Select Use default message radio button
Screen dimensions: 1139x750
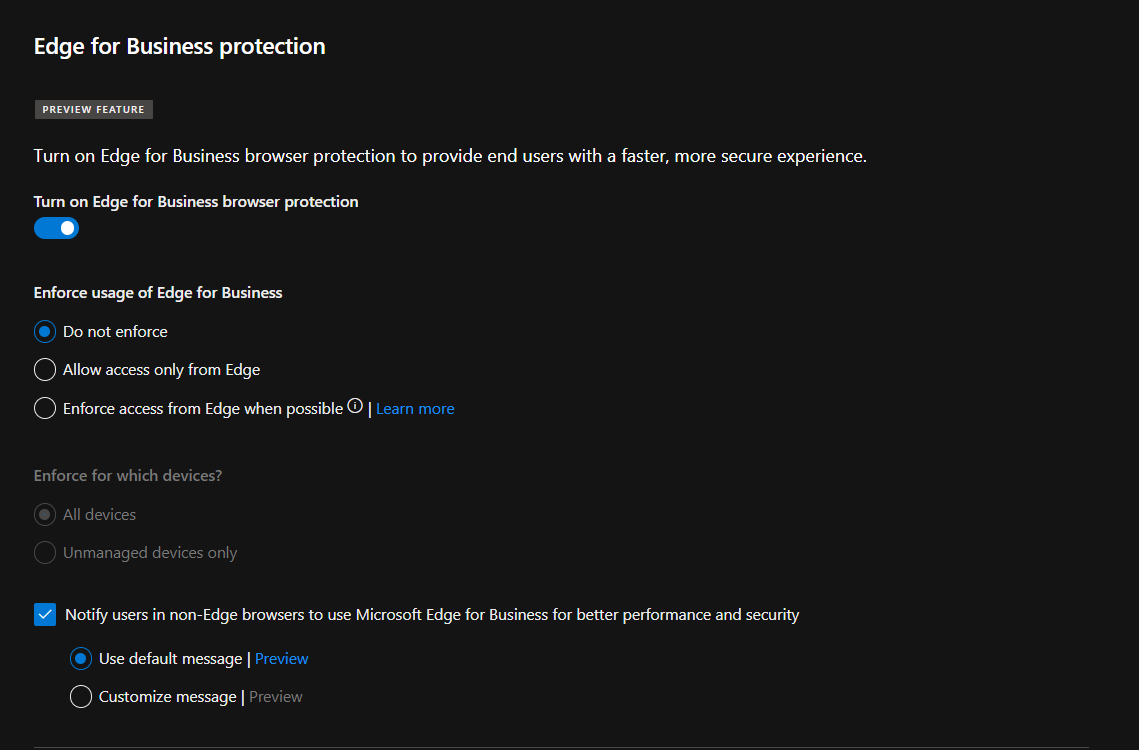click(81, 659)
